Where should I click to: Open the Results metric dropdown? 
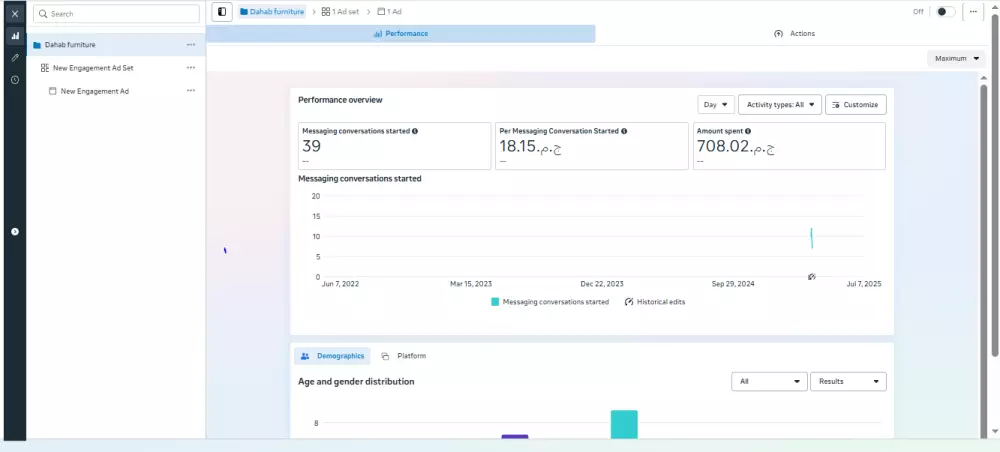pyautogui.click(x=848, y=381)
